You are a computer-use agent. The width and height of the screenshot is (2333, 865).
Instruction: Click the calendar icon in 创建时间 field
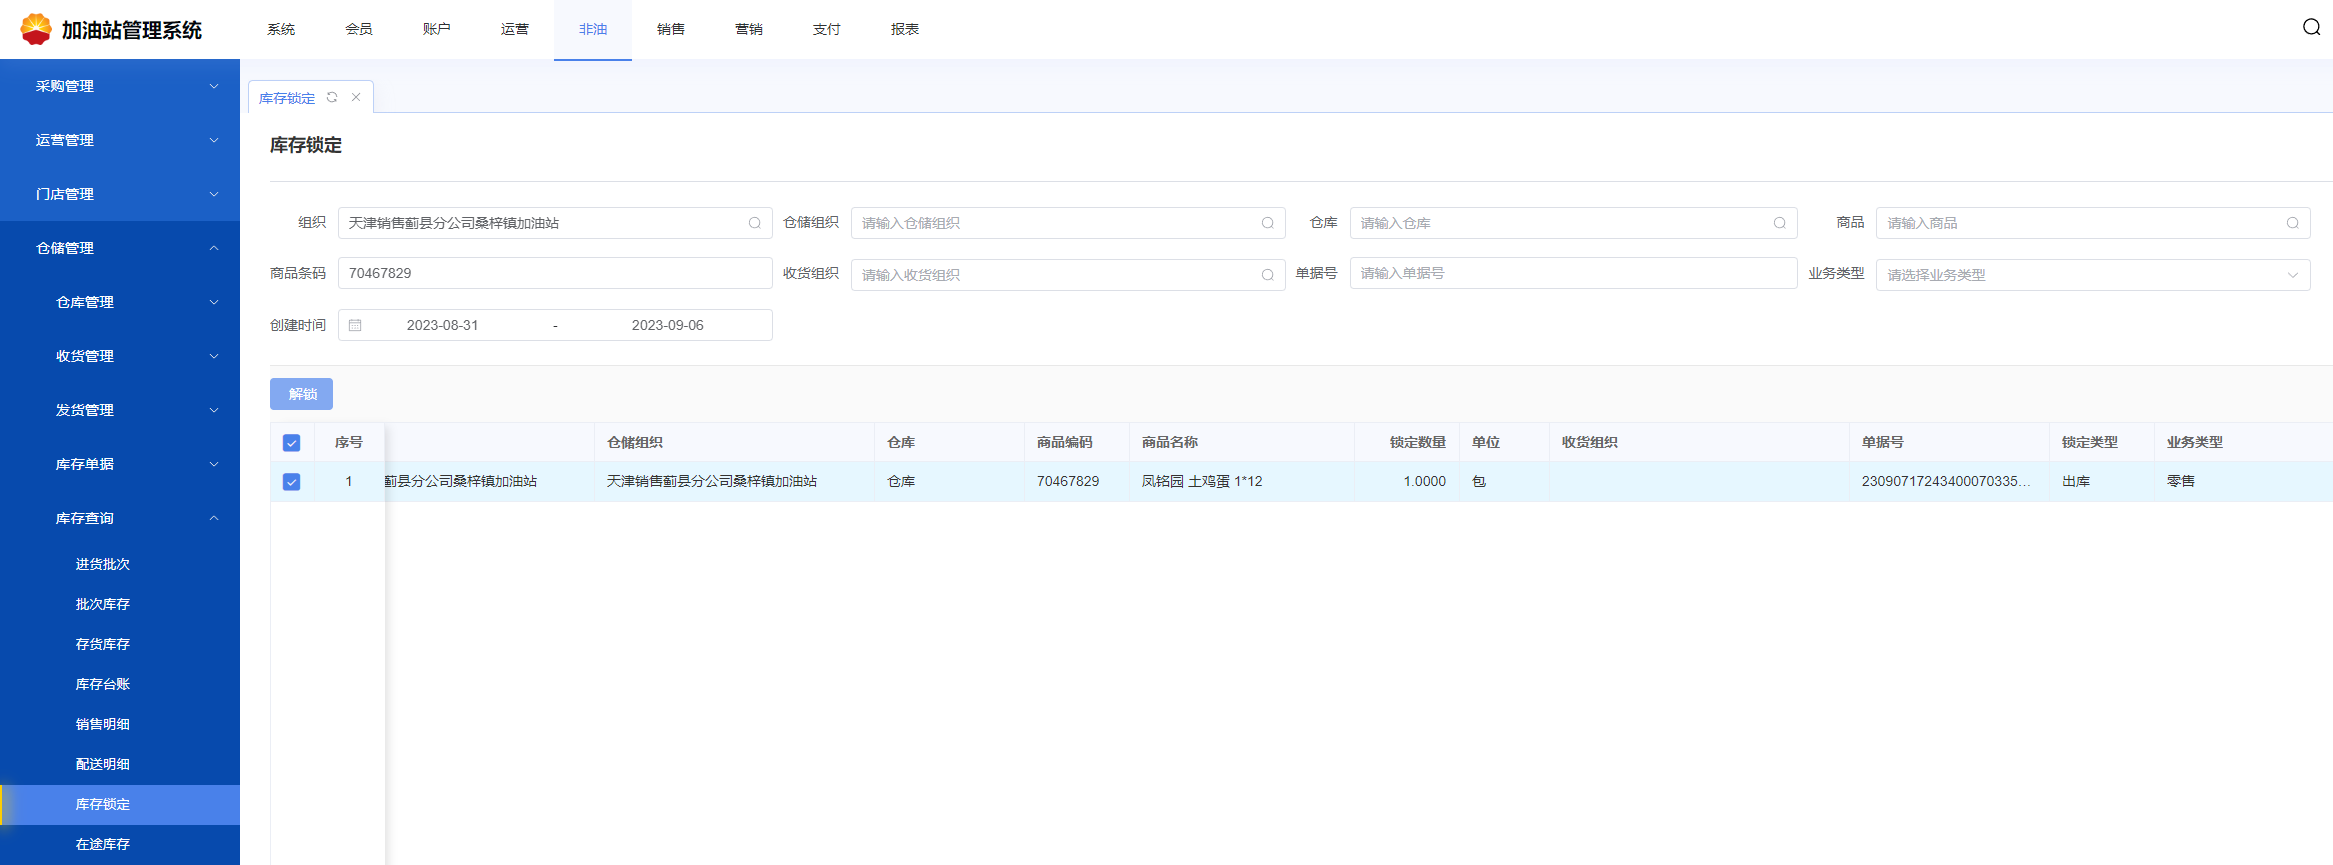point(355,325)
